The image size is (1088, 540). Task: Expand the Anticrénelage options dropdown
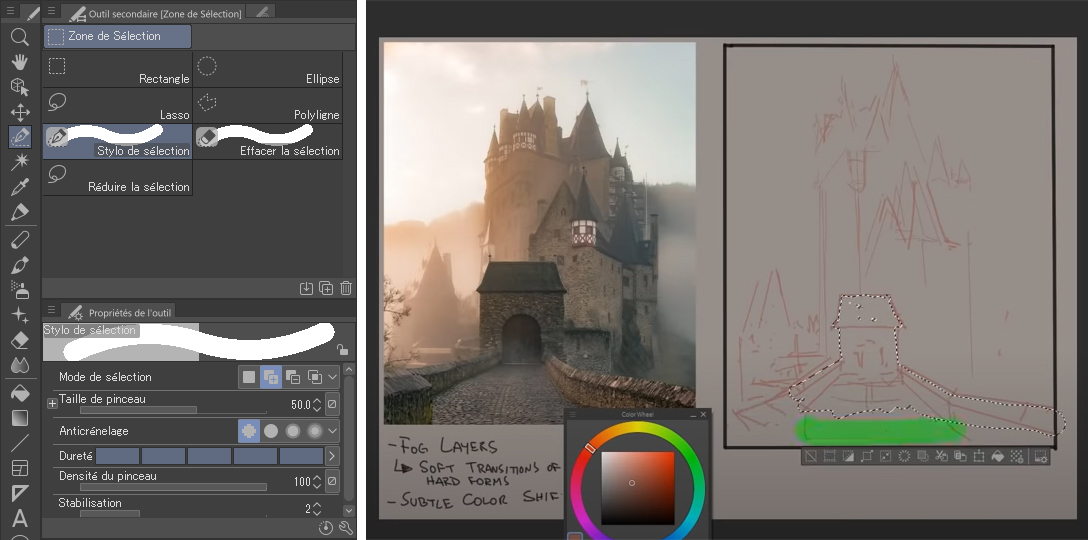[x=333, y=431]
